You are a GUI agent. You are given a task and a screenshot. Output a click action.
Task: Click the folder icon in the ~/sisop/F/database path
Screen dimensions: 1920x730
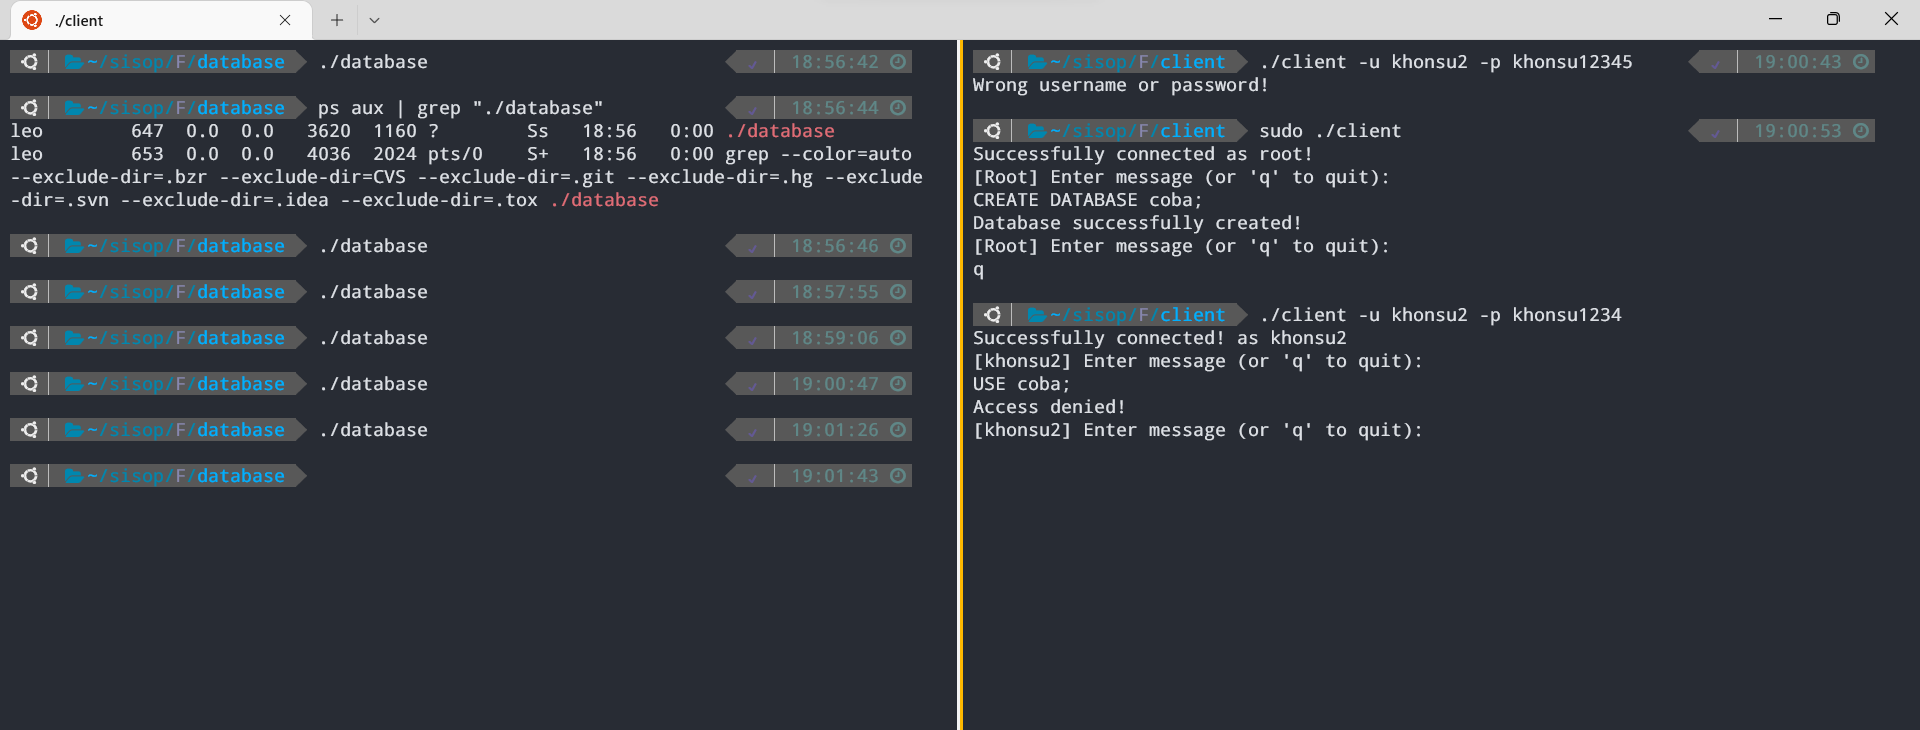[76, 61]
